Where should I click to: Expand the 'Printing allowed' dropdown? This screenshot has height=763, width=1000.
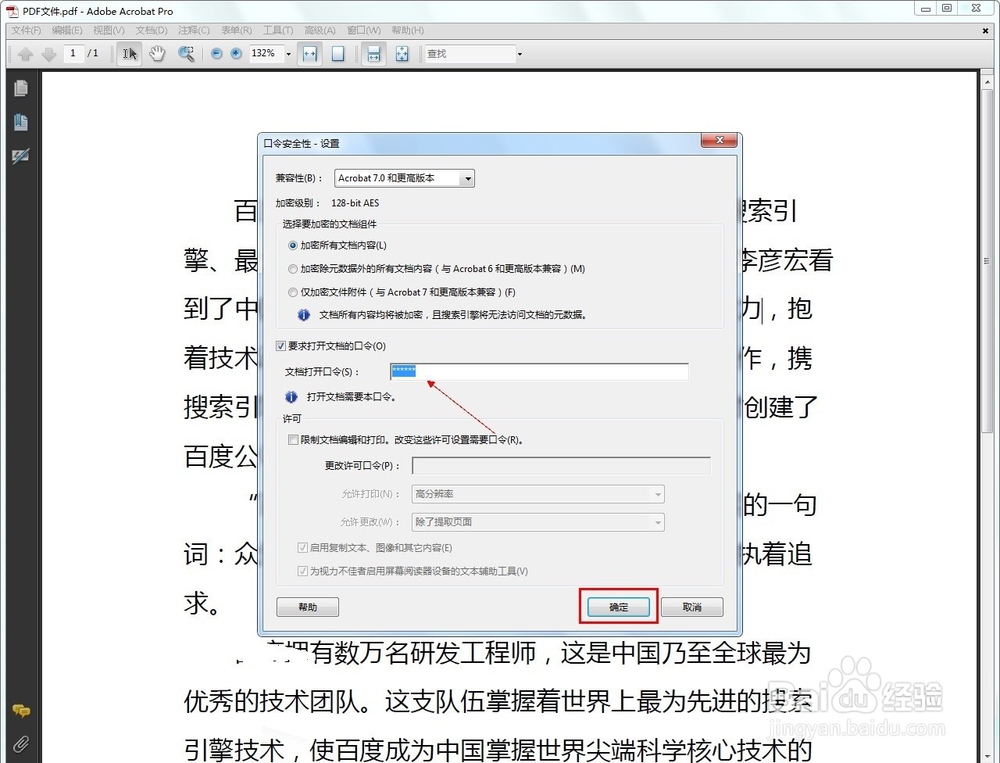click(538, 494)
